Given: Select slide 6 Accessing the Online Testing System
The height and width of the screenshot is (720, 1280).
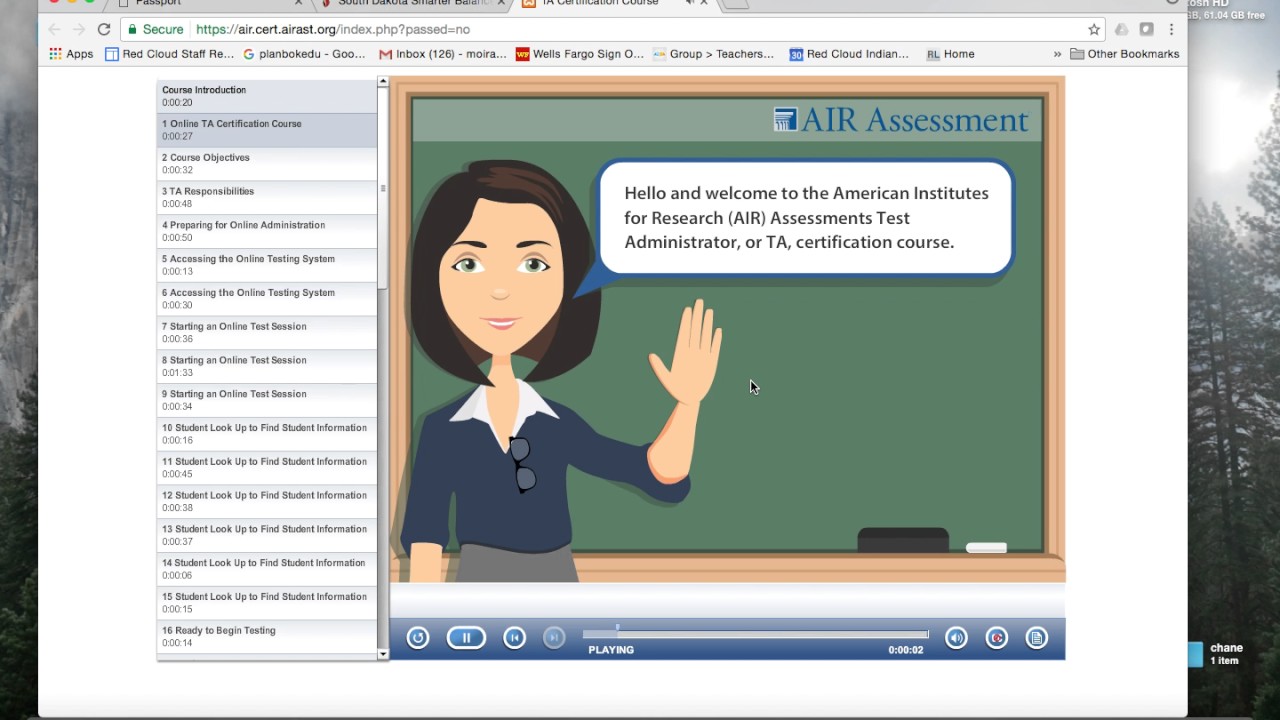Looking at the screenshot, I should click(266, 299).
